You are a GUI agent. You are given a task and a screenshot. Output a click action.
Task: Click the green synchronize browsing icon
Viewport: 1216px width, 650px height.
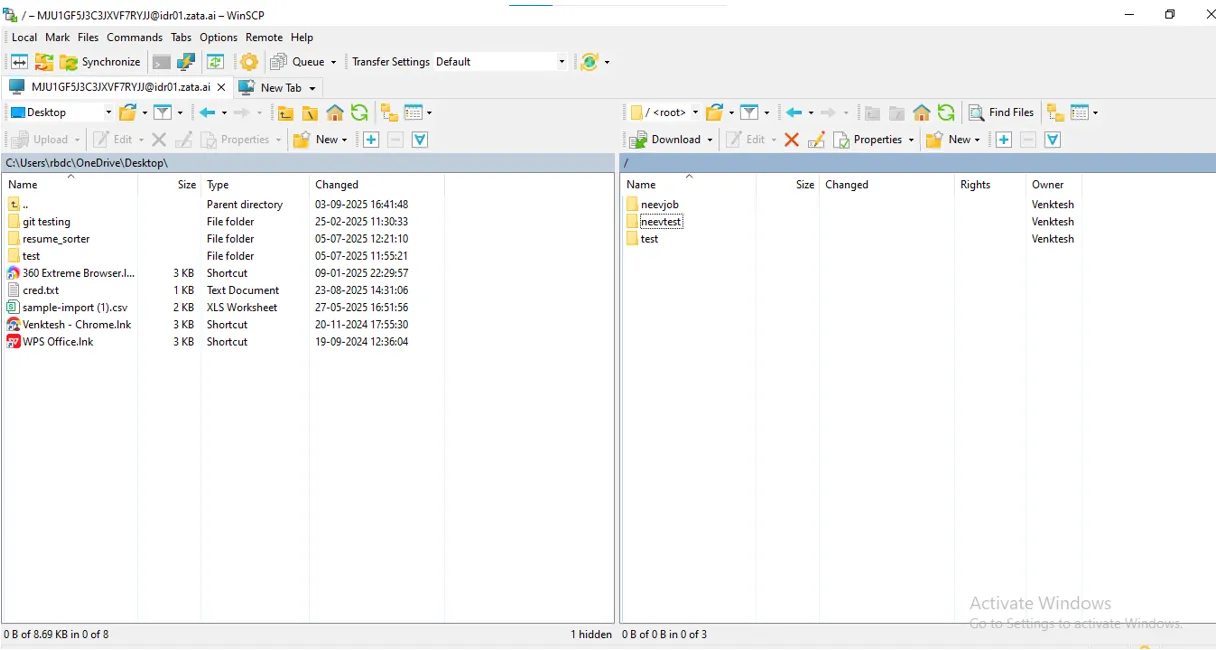click(216, 62)
